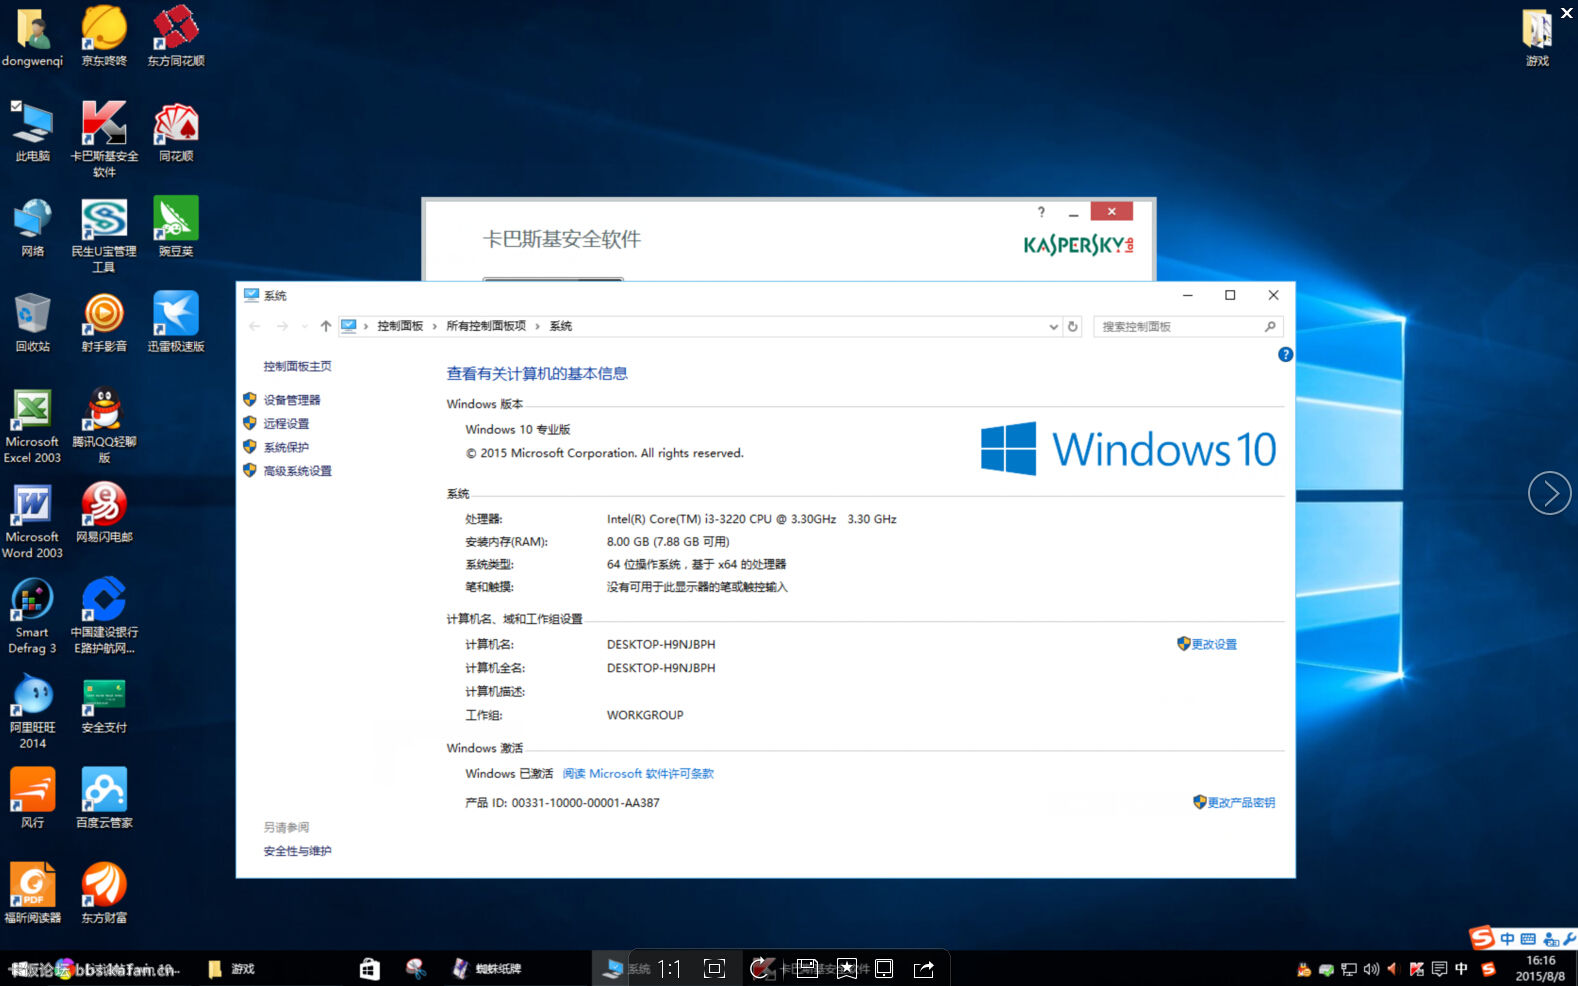Open 远程设置 from the sidebar
The width and height of the screenshot is (1578, 986).
(286, 424)
